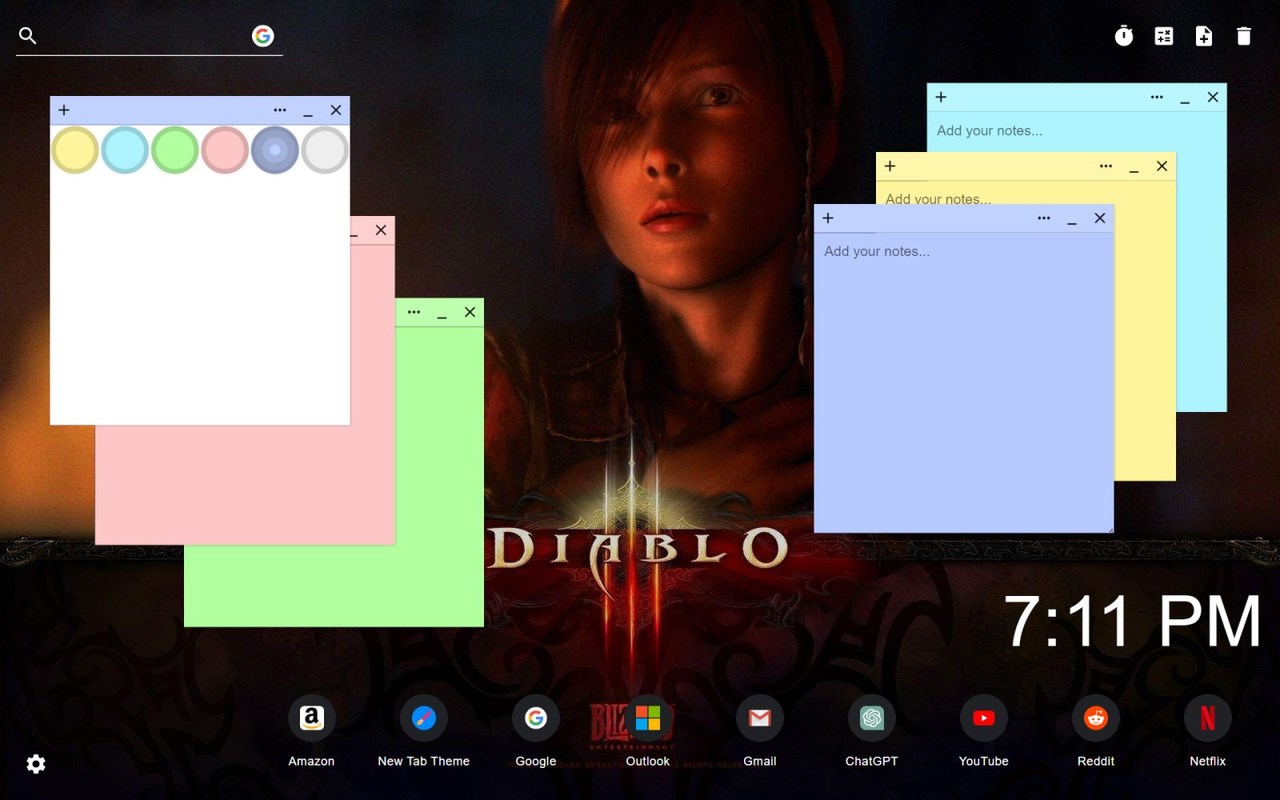Click the cyan note's text area
The height and width of the screenshot is (800, 1280).
point(1076,131)
